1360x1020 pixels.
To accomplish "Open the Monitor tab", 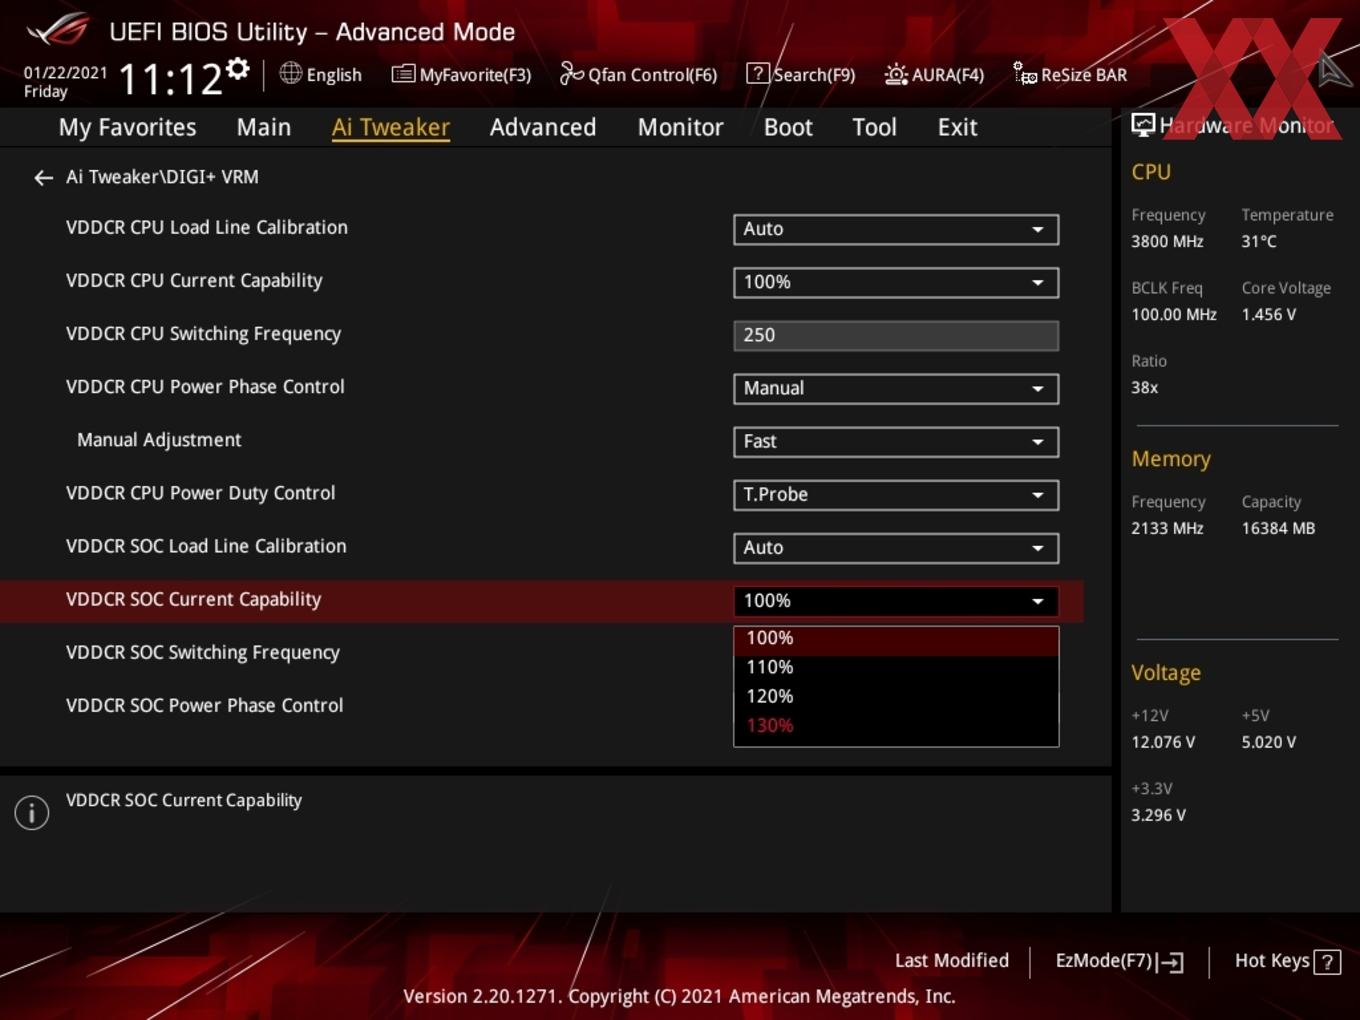I will pyautogui.click(x=680, y=127).
